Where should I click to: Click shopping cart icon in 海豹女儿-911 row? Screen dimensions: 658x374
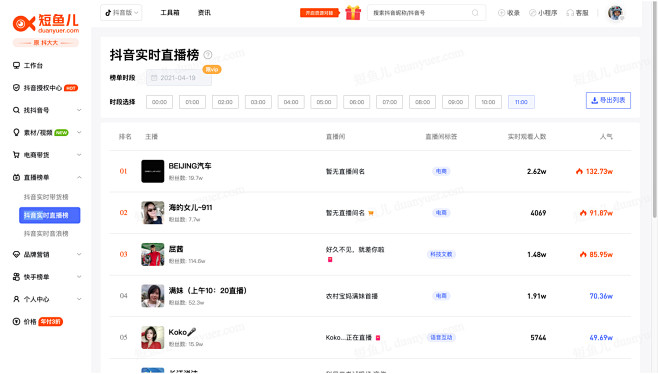pyautogui.click(x=371, y=213)
